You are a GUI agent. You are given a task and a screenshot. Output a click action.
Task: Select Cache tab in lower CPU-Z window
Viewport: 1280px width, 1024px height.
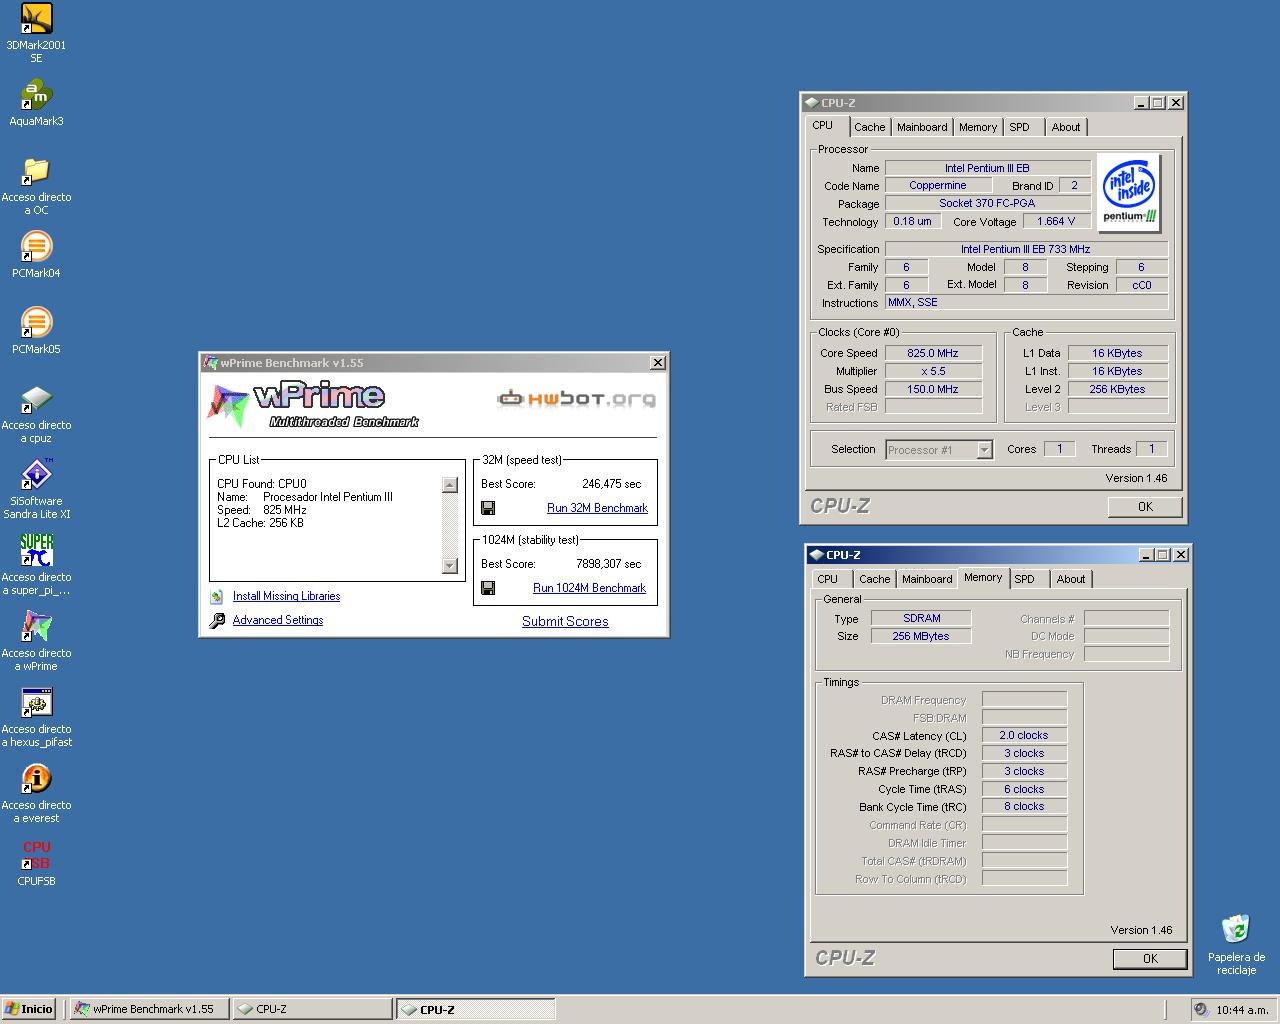[874, 579]
